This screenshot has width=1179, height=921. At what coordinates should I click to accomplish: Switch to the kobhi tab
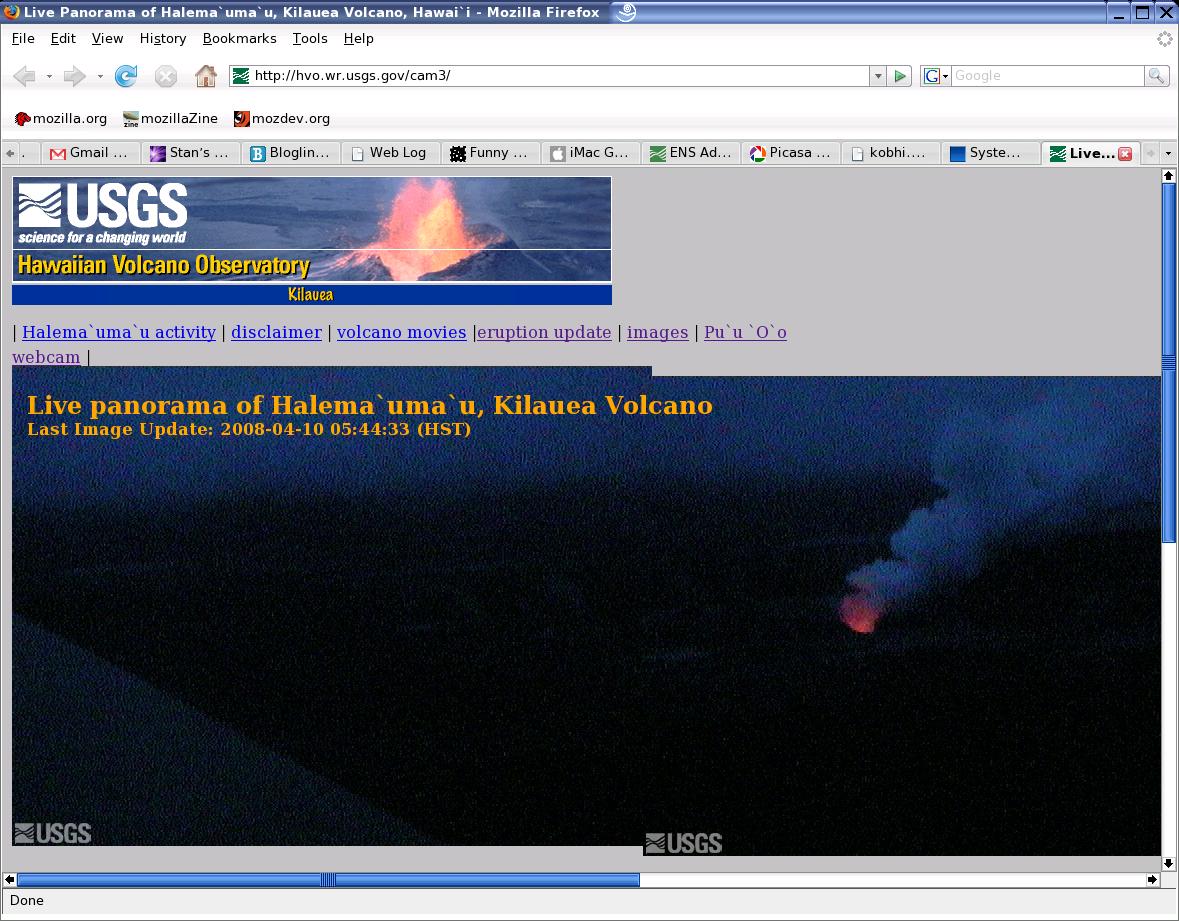(890, 153)
